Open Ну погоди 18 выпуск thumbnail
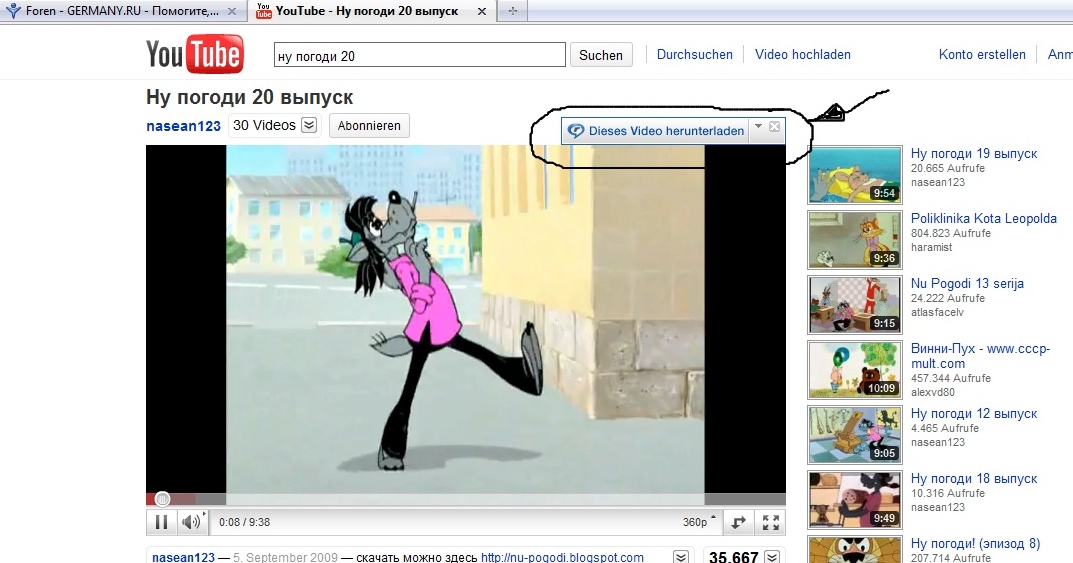1073x563 pixels. click(855, 500)
